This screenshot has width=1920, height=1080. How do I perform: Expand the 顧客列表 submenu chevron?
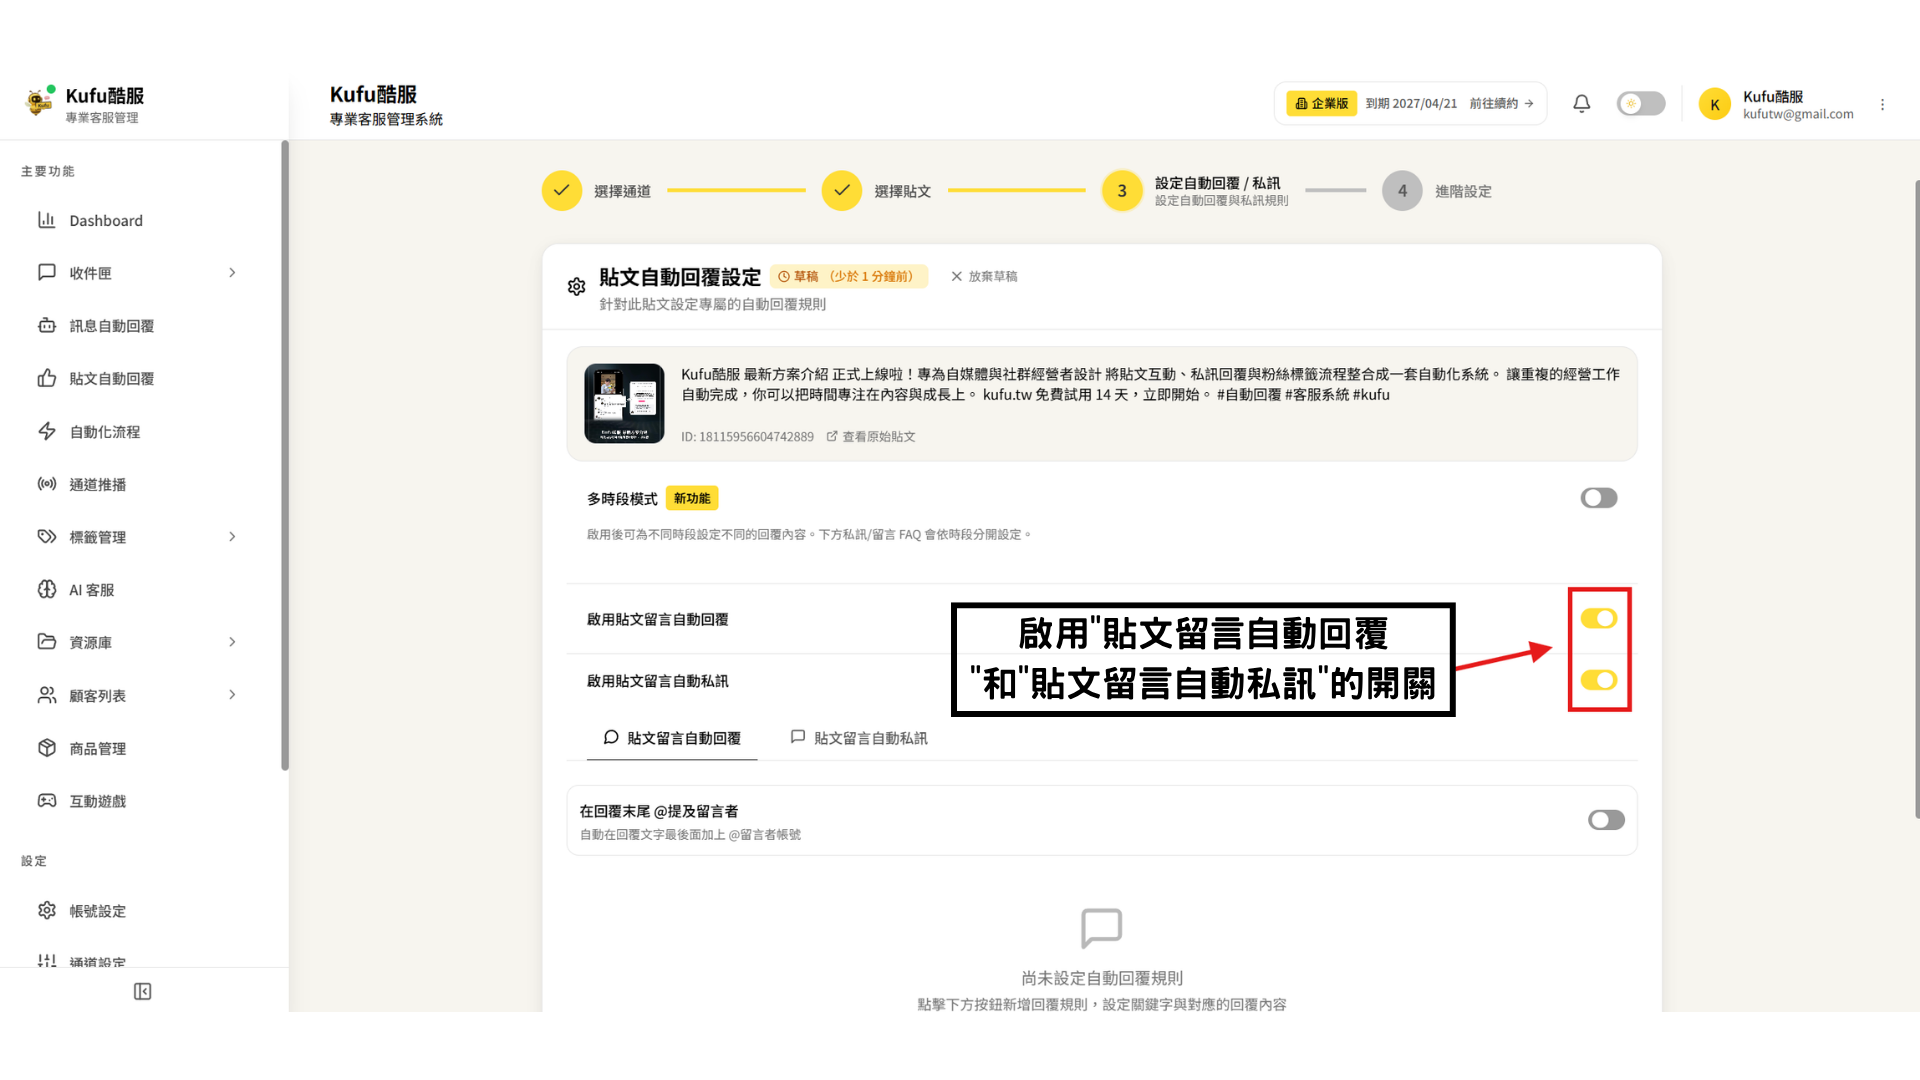(232, 695)
